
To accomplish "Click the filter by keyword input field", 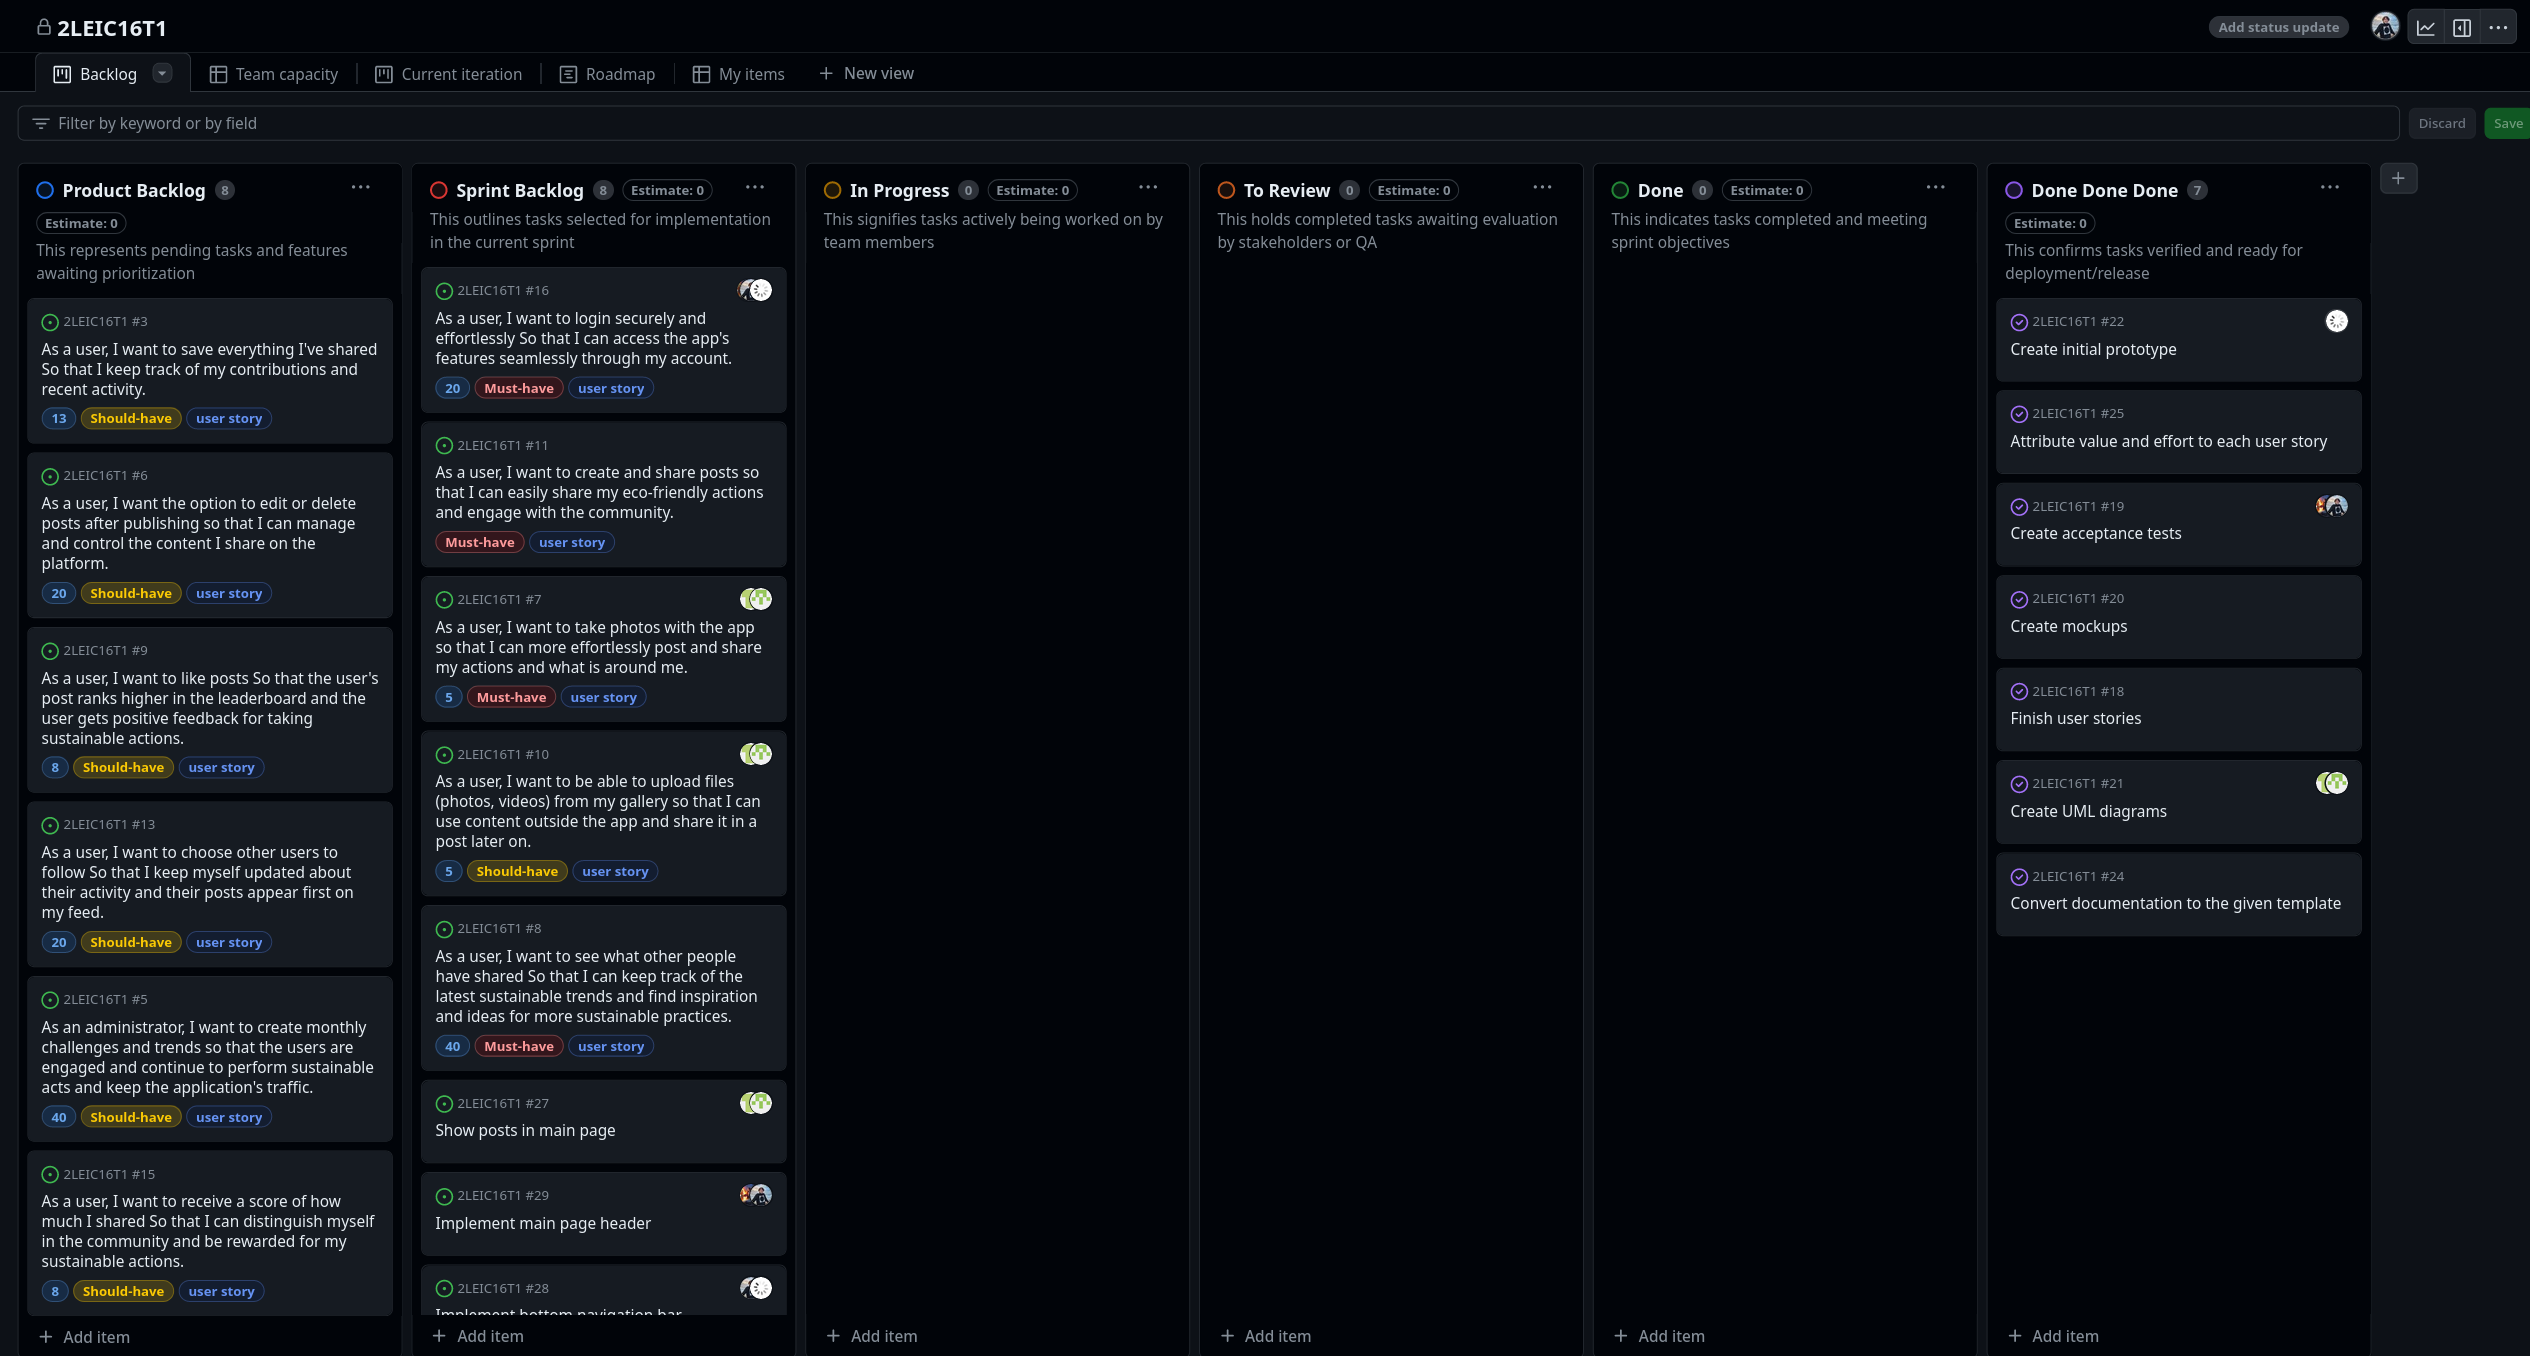I will (x=1200, y=124).
